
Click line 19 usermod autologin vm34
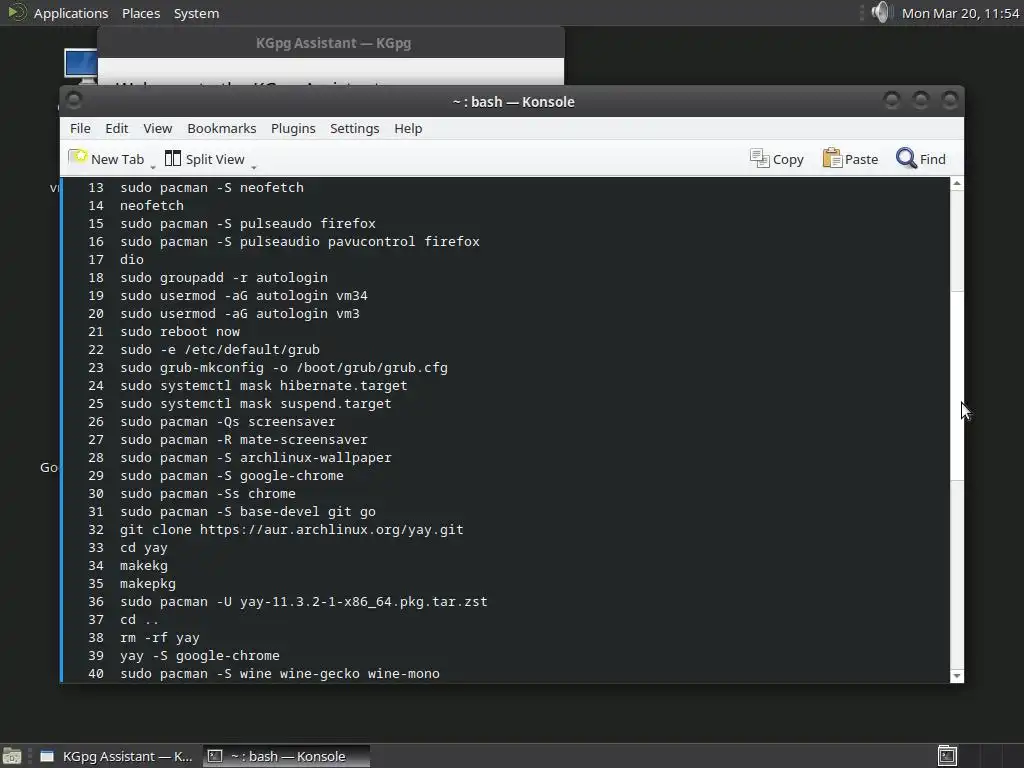244,296
